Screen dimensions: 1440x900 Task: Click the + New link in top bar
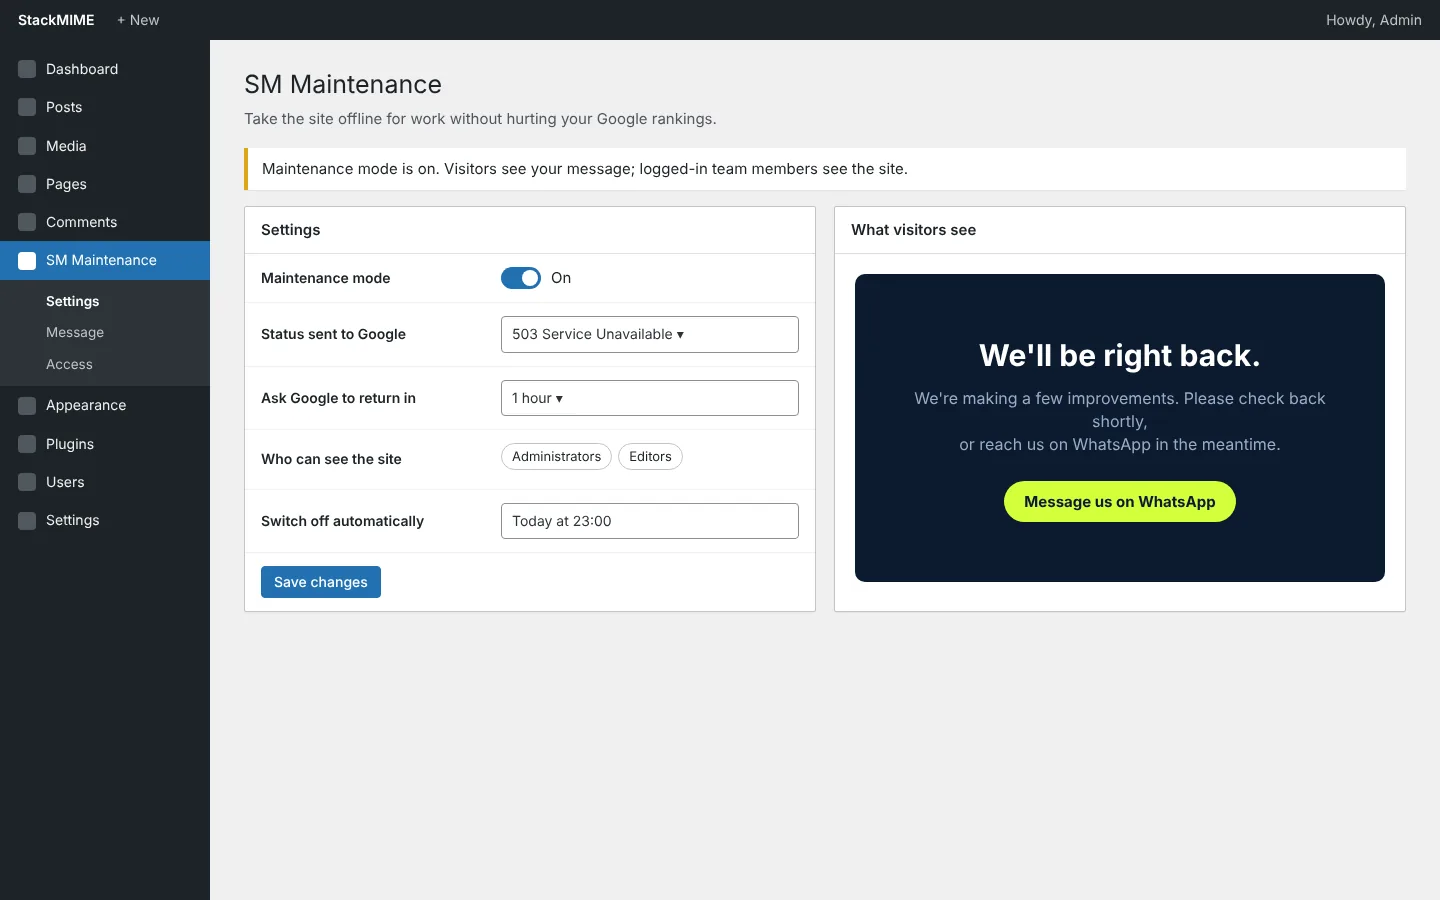138,20
